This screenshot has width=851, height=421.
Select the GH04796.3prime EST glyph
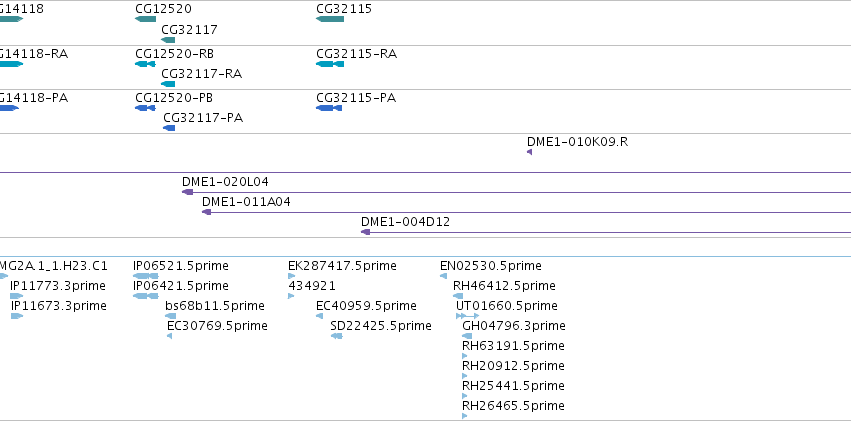tap(467, 336)
